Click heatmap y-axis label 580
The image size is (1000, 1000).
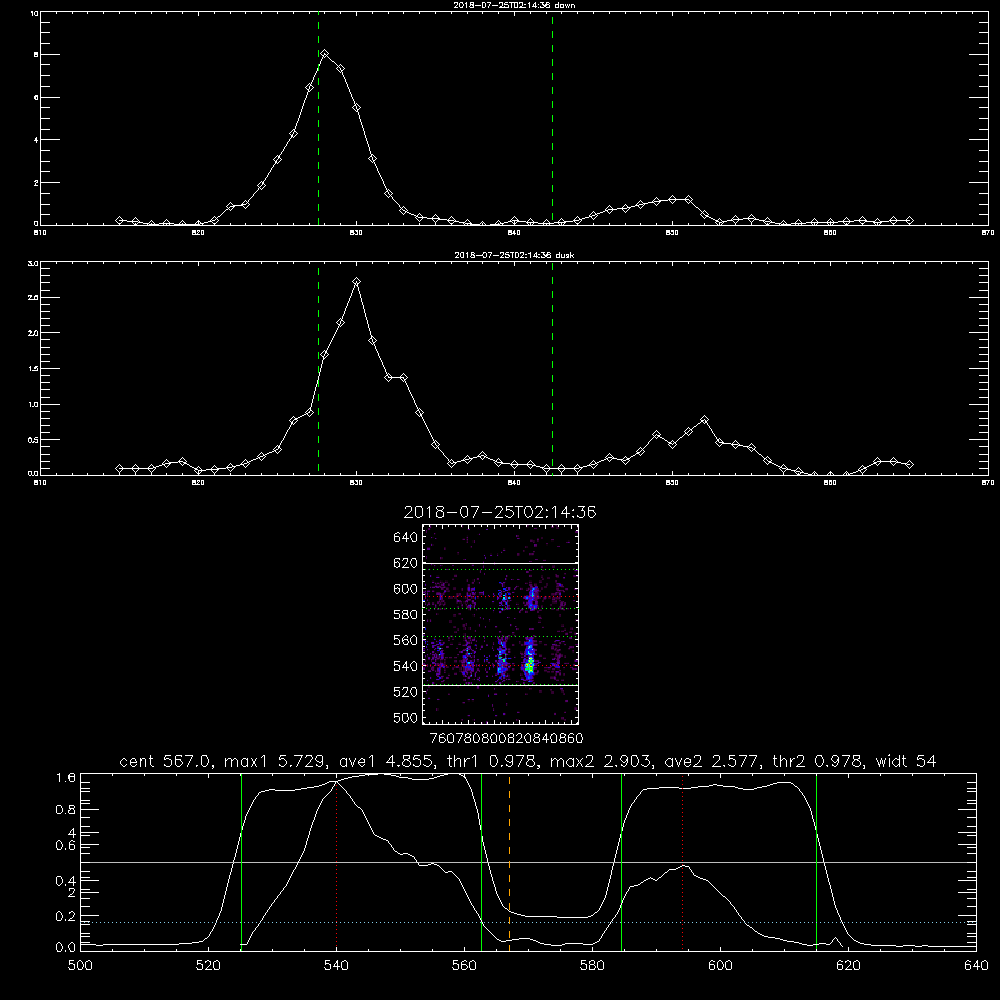coord(406,615)
